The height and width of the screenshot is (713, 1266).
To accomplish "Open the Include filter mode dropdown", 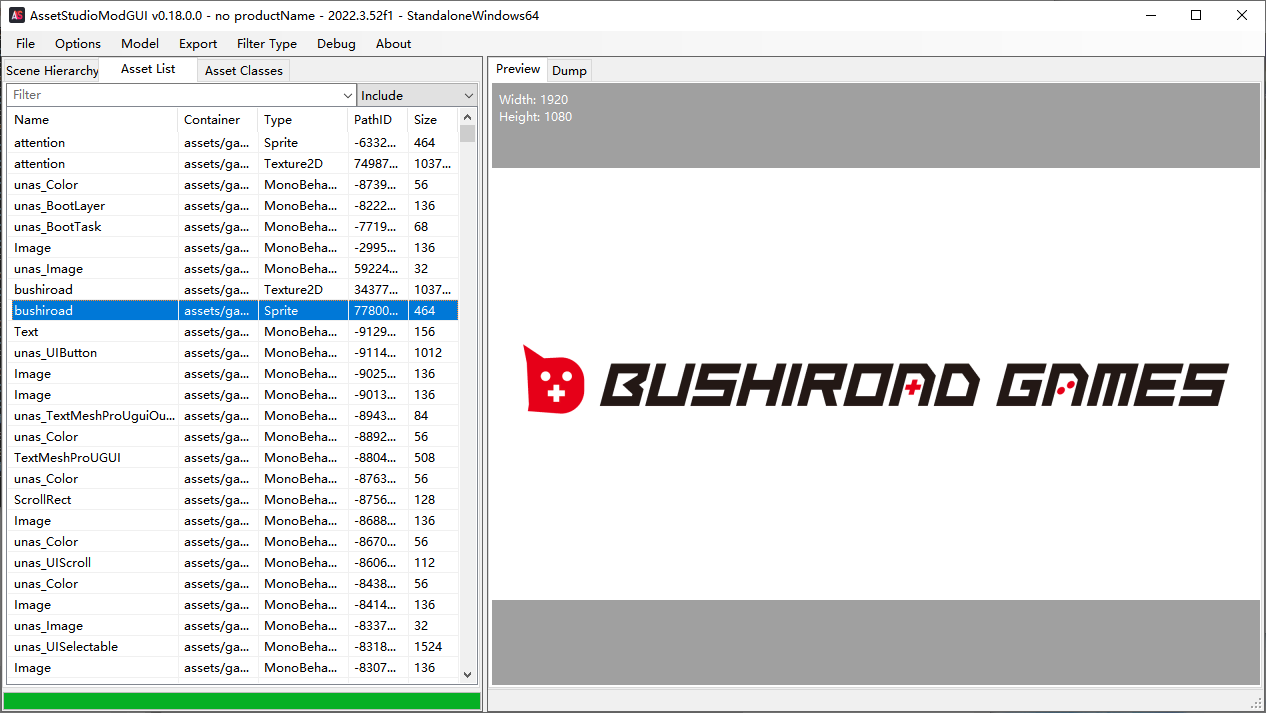I will point(417,95).
